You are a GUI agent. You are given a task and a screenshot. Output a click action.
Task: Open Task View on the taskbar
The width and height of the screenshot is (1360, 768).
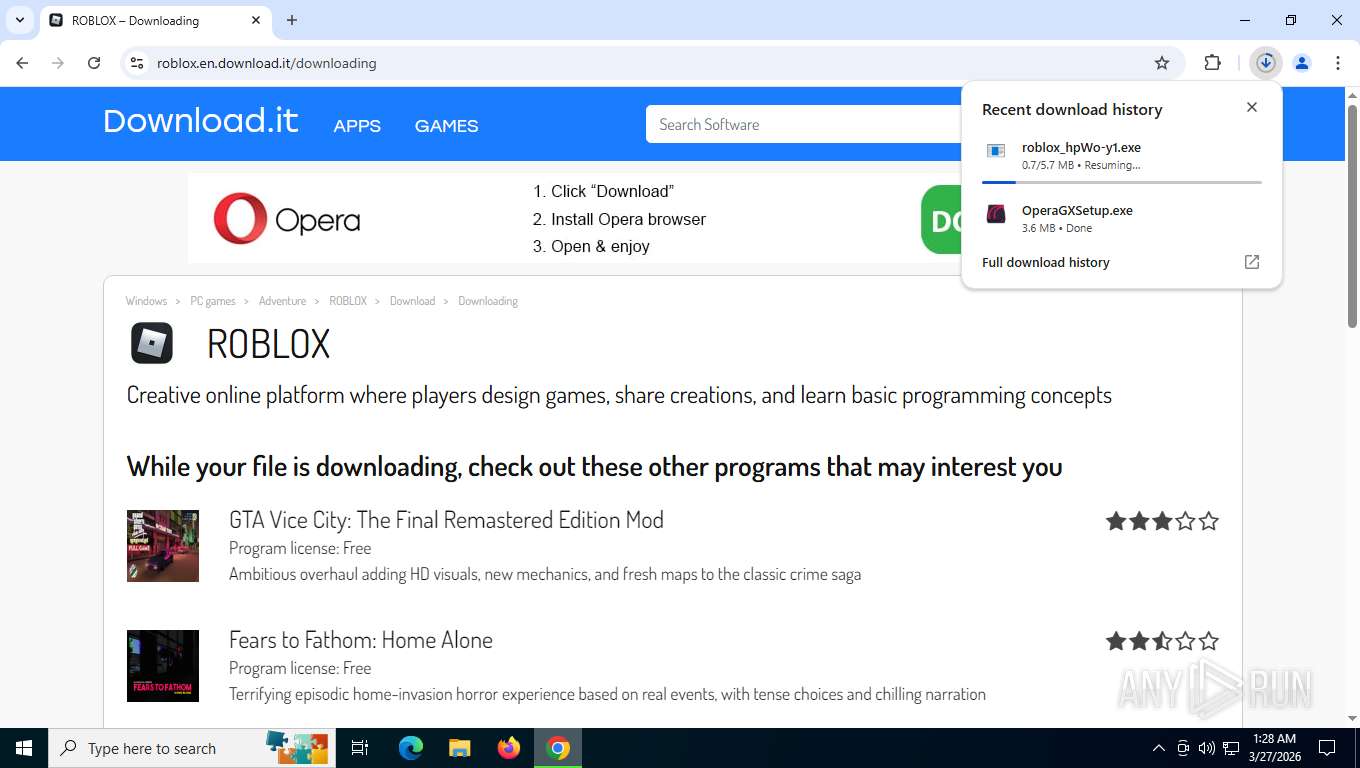(360, 748)
